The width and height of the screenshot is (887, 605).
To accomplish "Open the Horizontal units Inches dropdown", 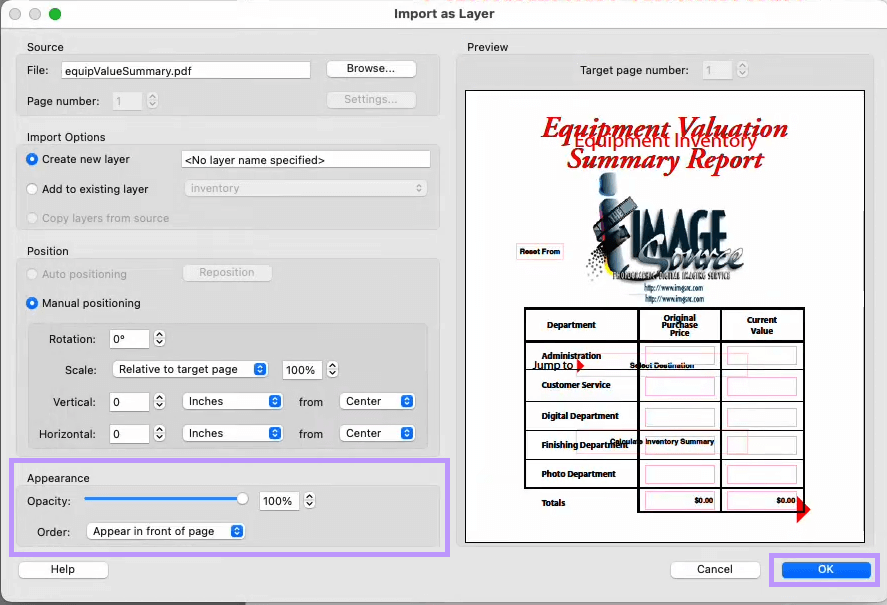I will tap(232, 433).
